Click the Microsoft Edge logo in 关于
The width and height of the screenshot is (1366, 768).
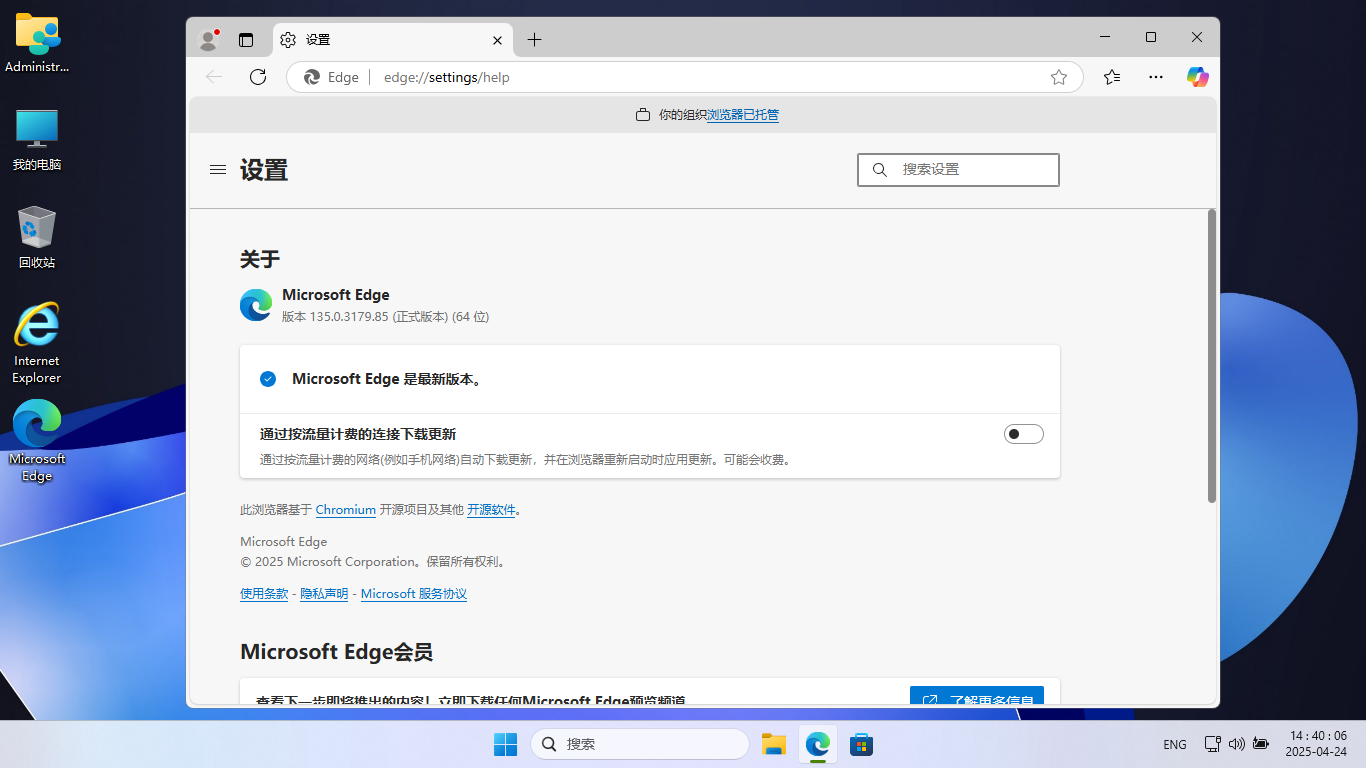tap(256, 305)
